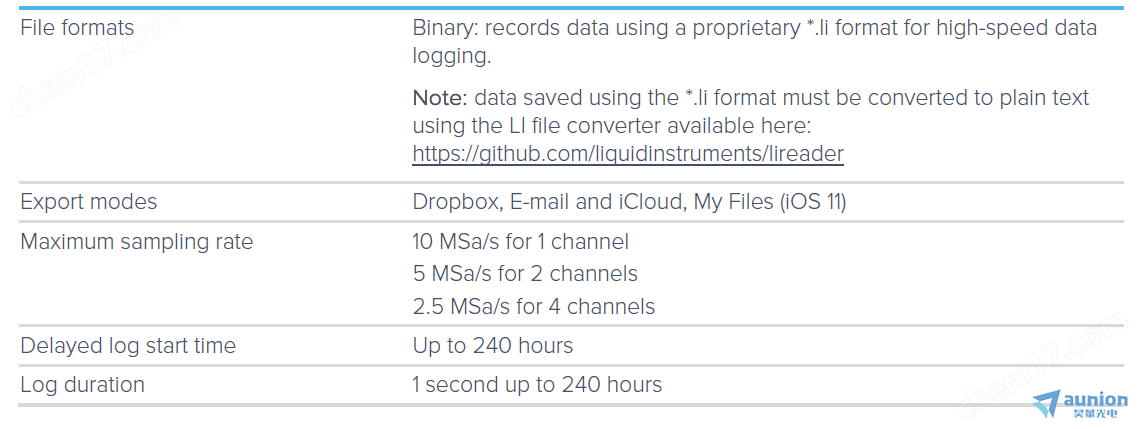Click the bold Note text

pyautogui.click(x=438, y=97)
